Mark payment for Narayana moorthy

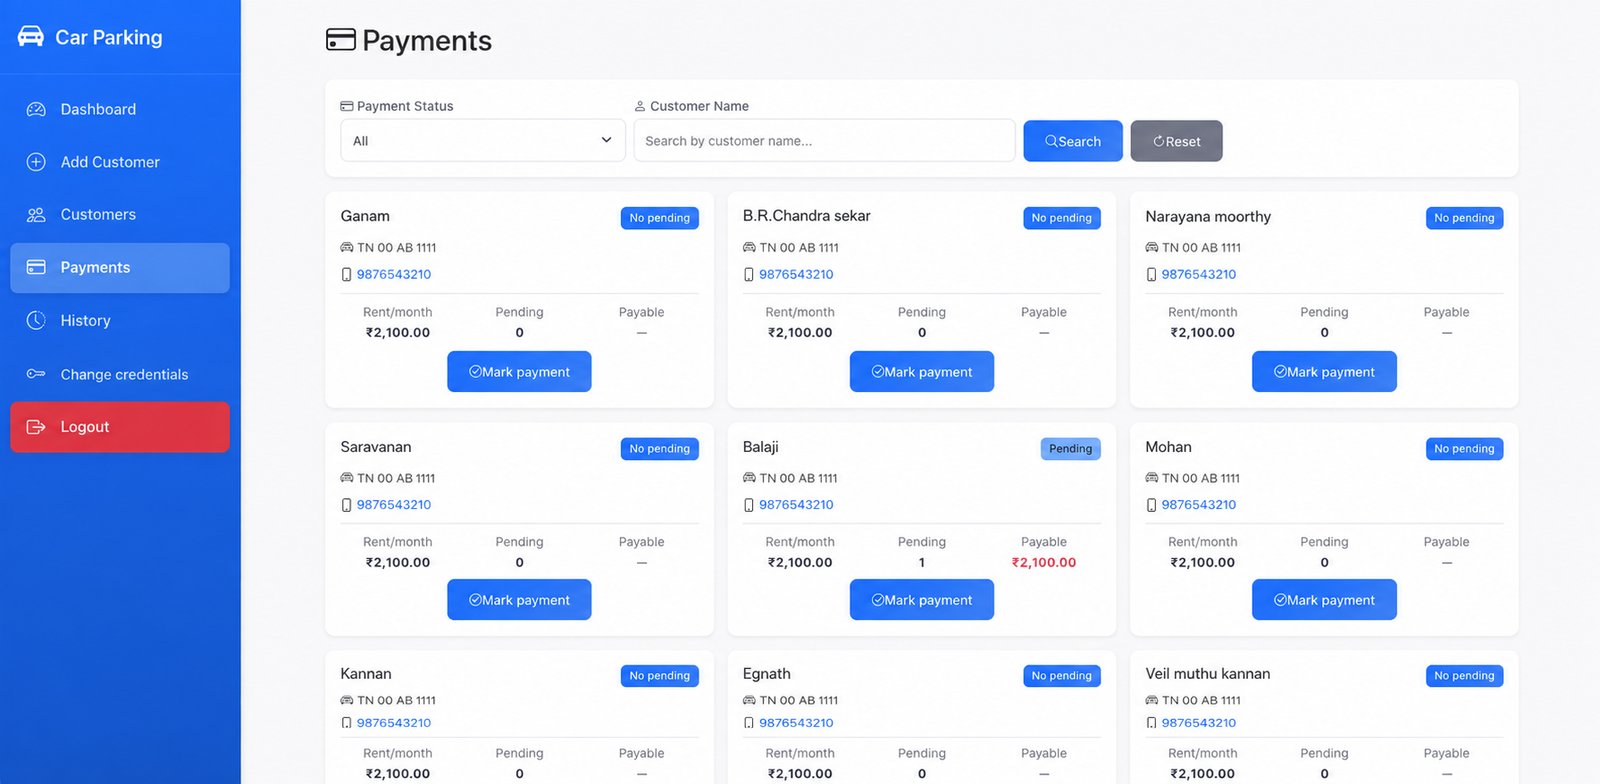tap(1324, 372)
